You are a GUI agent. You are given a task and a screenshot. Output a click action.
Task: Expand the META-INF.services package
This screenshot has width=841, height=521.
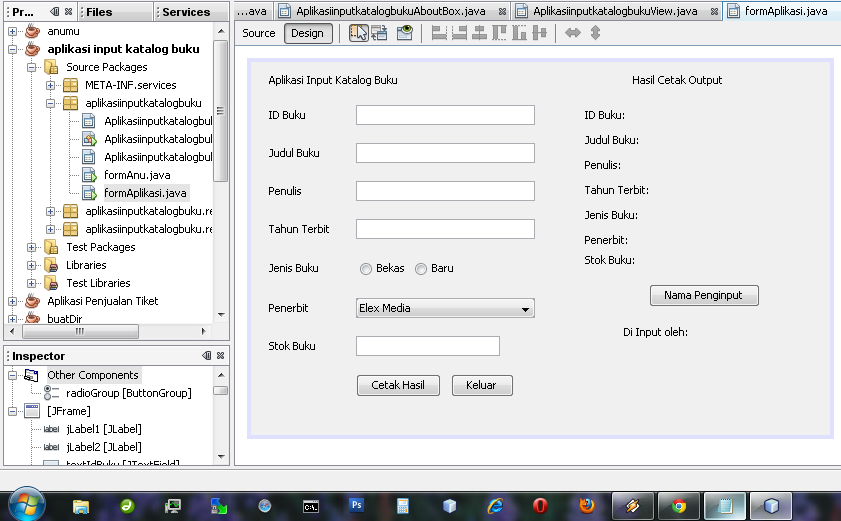coord(50,85)
